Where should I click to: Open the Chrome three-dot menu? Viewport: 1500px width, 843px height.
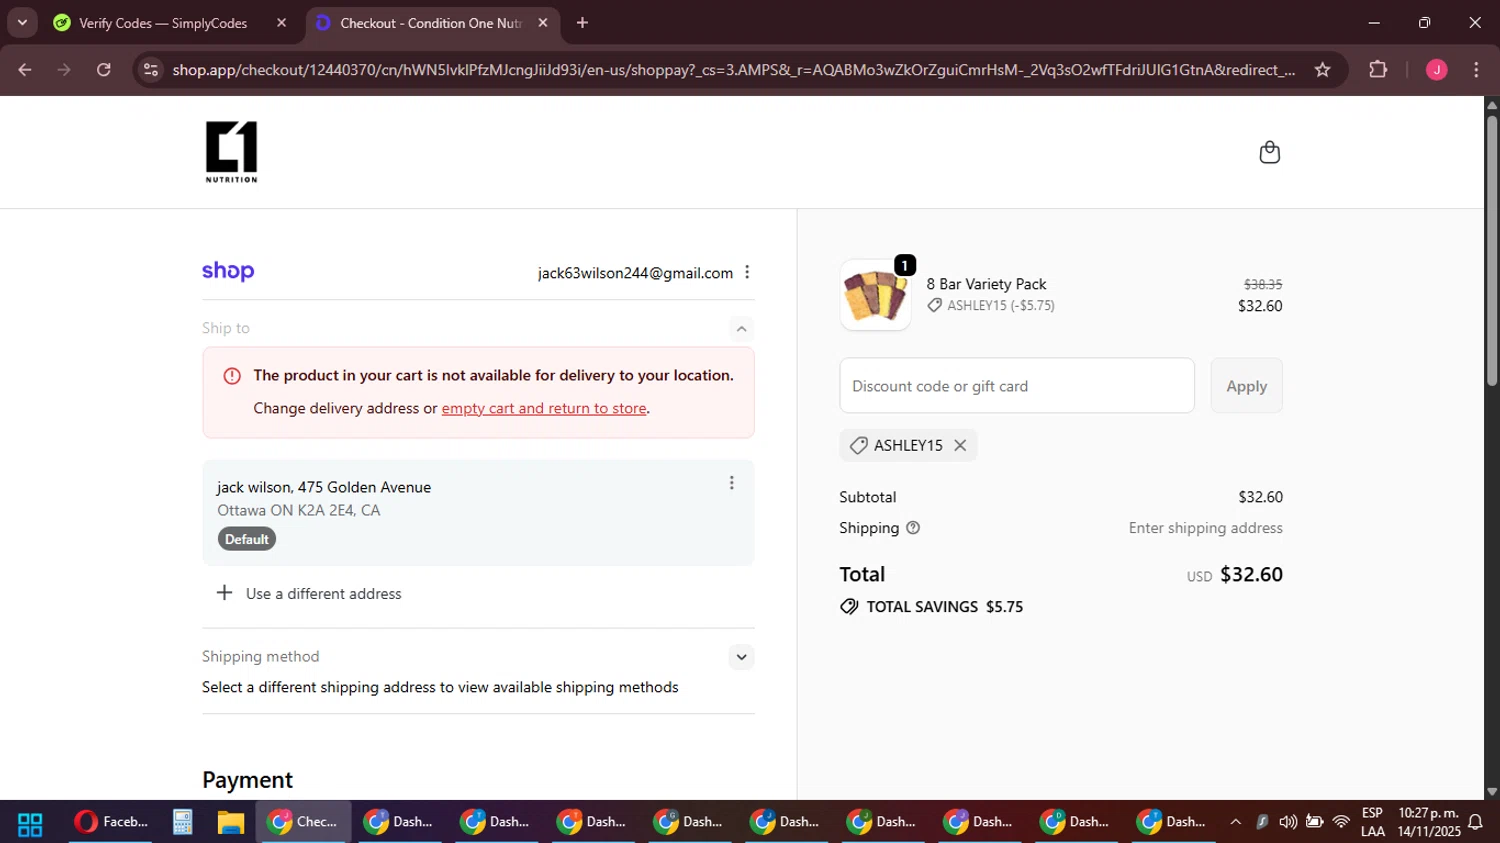pyautogui.click(x=1476, y=70)
